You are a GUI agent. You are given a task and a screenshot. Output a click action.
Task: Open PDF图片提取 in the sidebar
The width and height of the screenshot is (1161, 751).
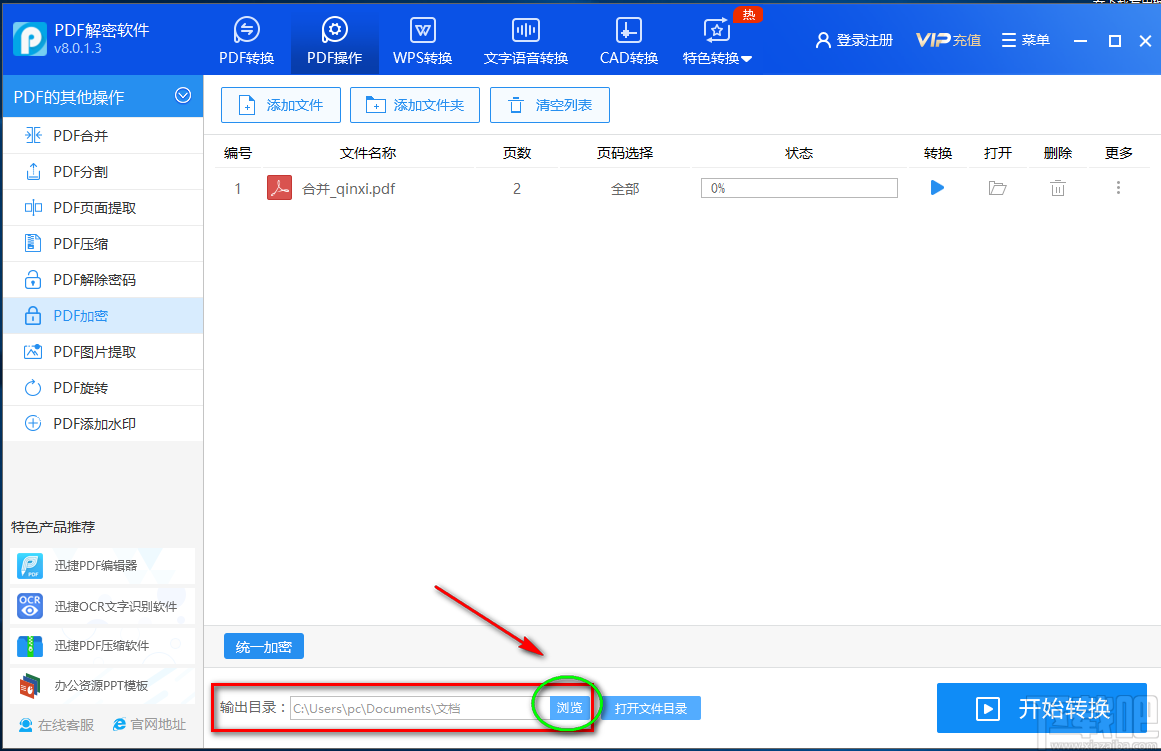coord(103,352)
